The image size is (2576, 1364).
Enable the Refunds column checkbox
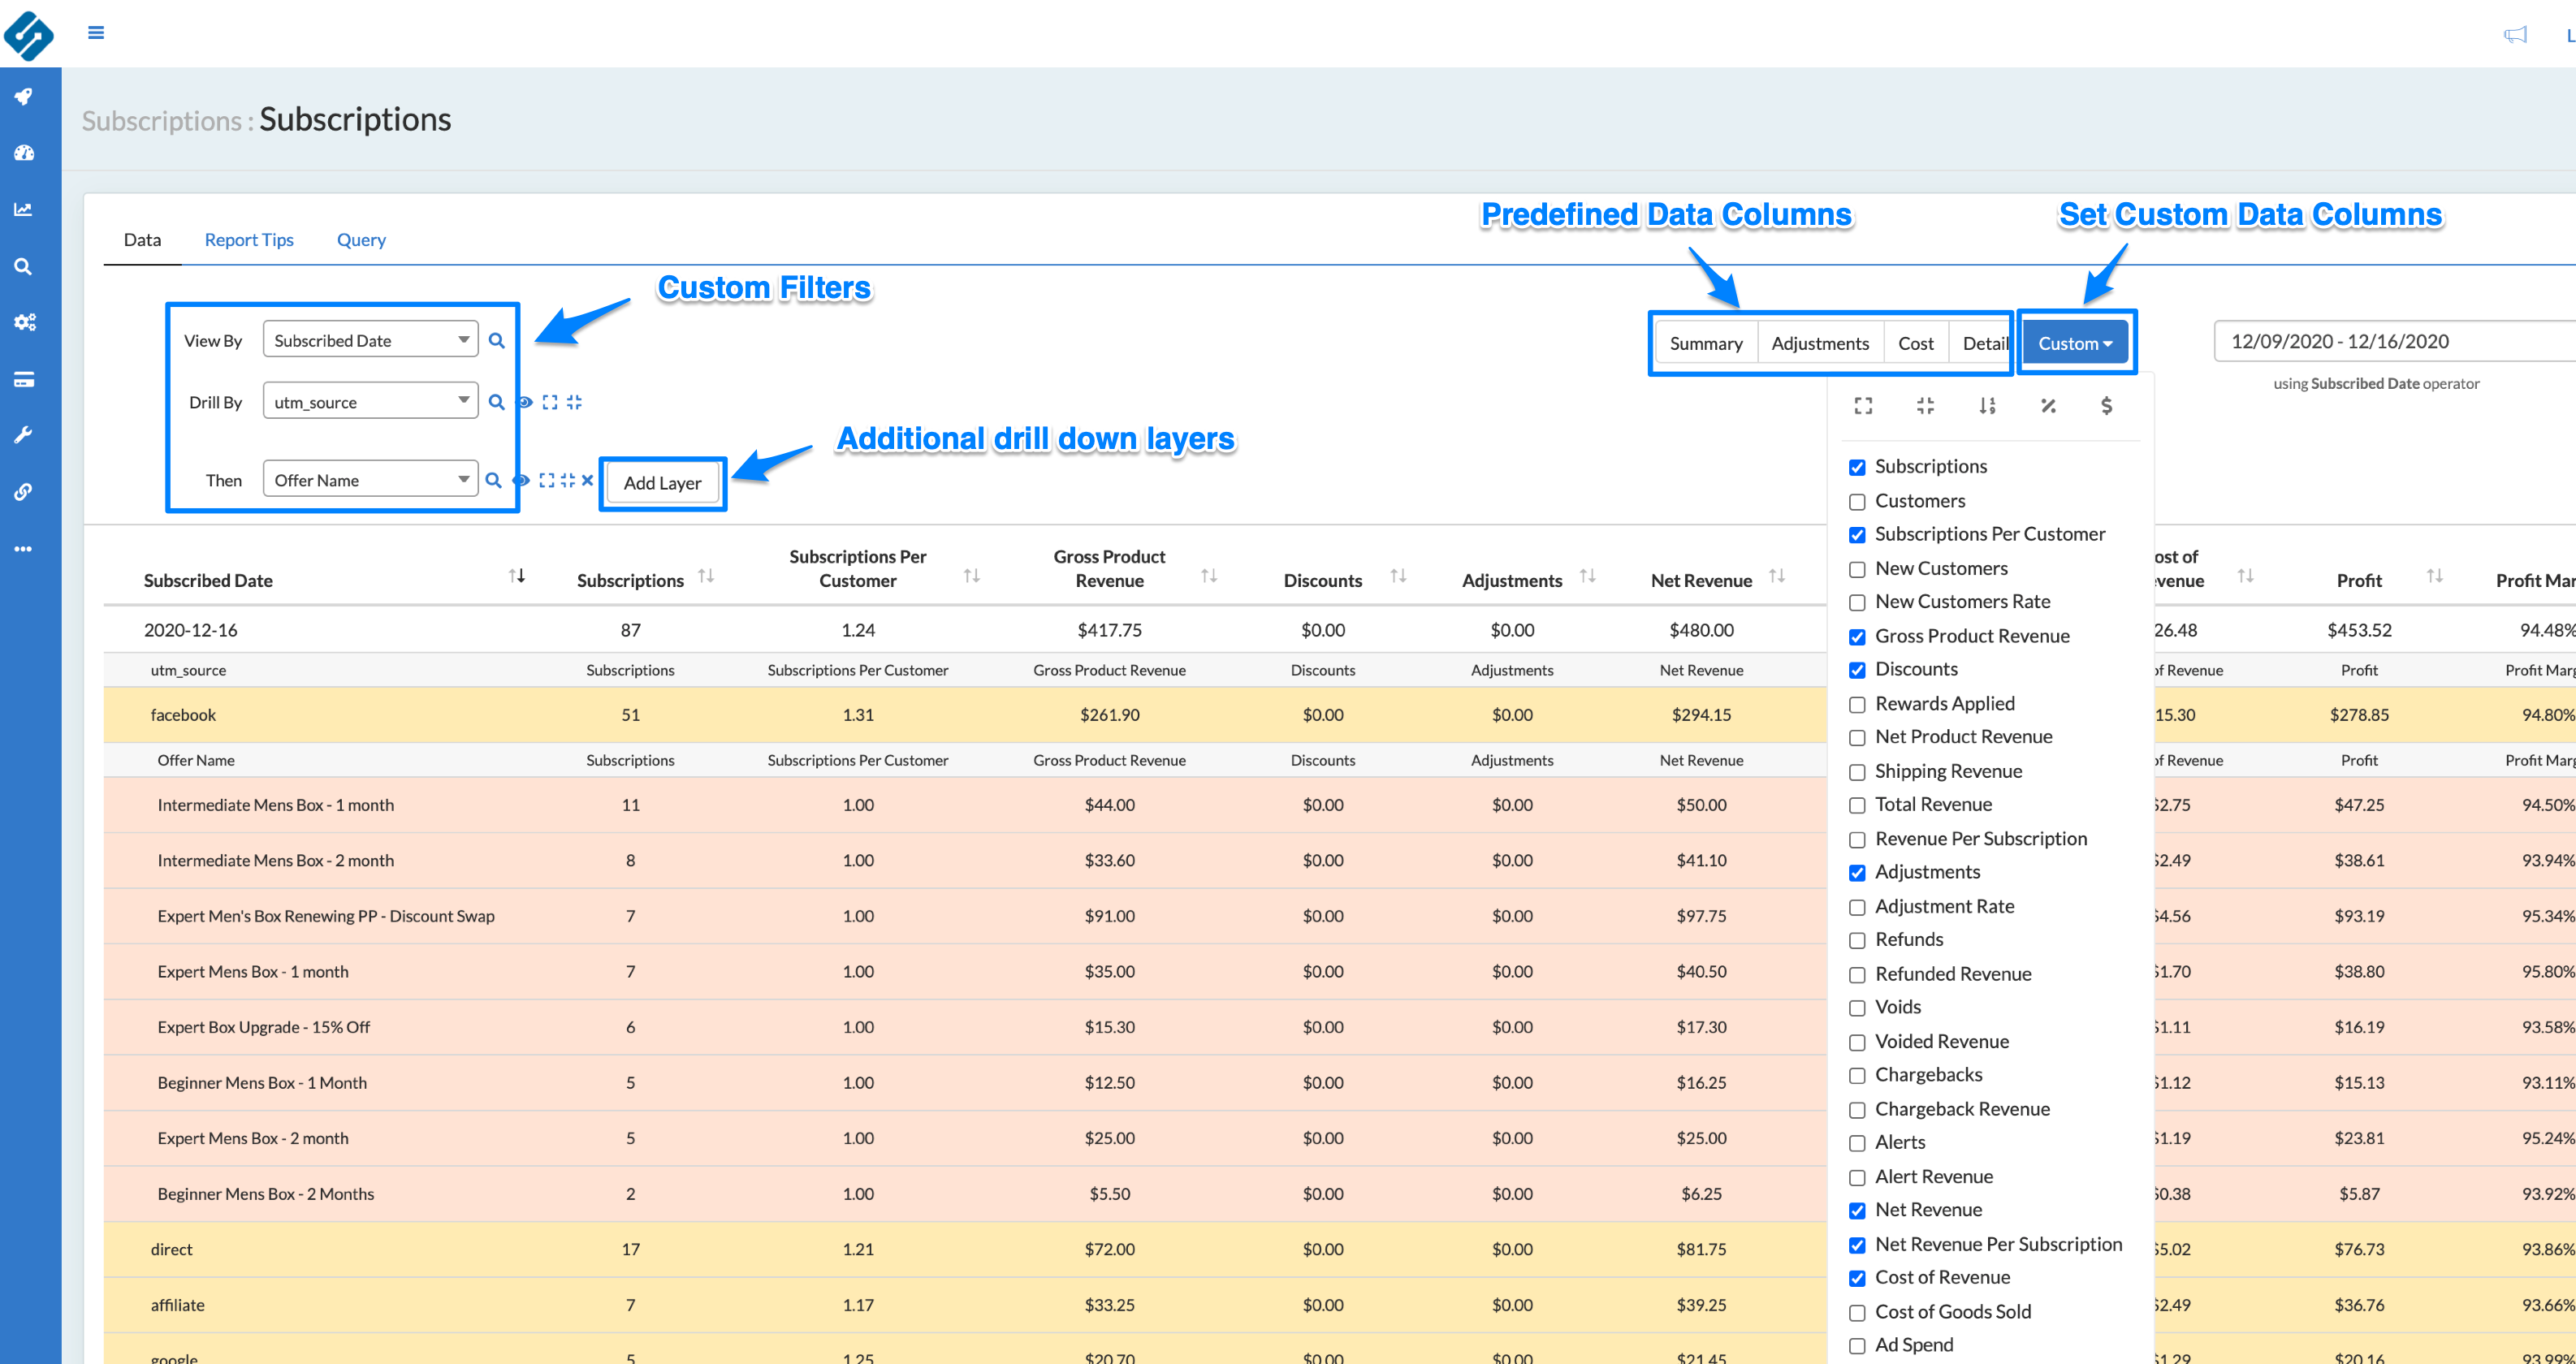point(1857,941)
